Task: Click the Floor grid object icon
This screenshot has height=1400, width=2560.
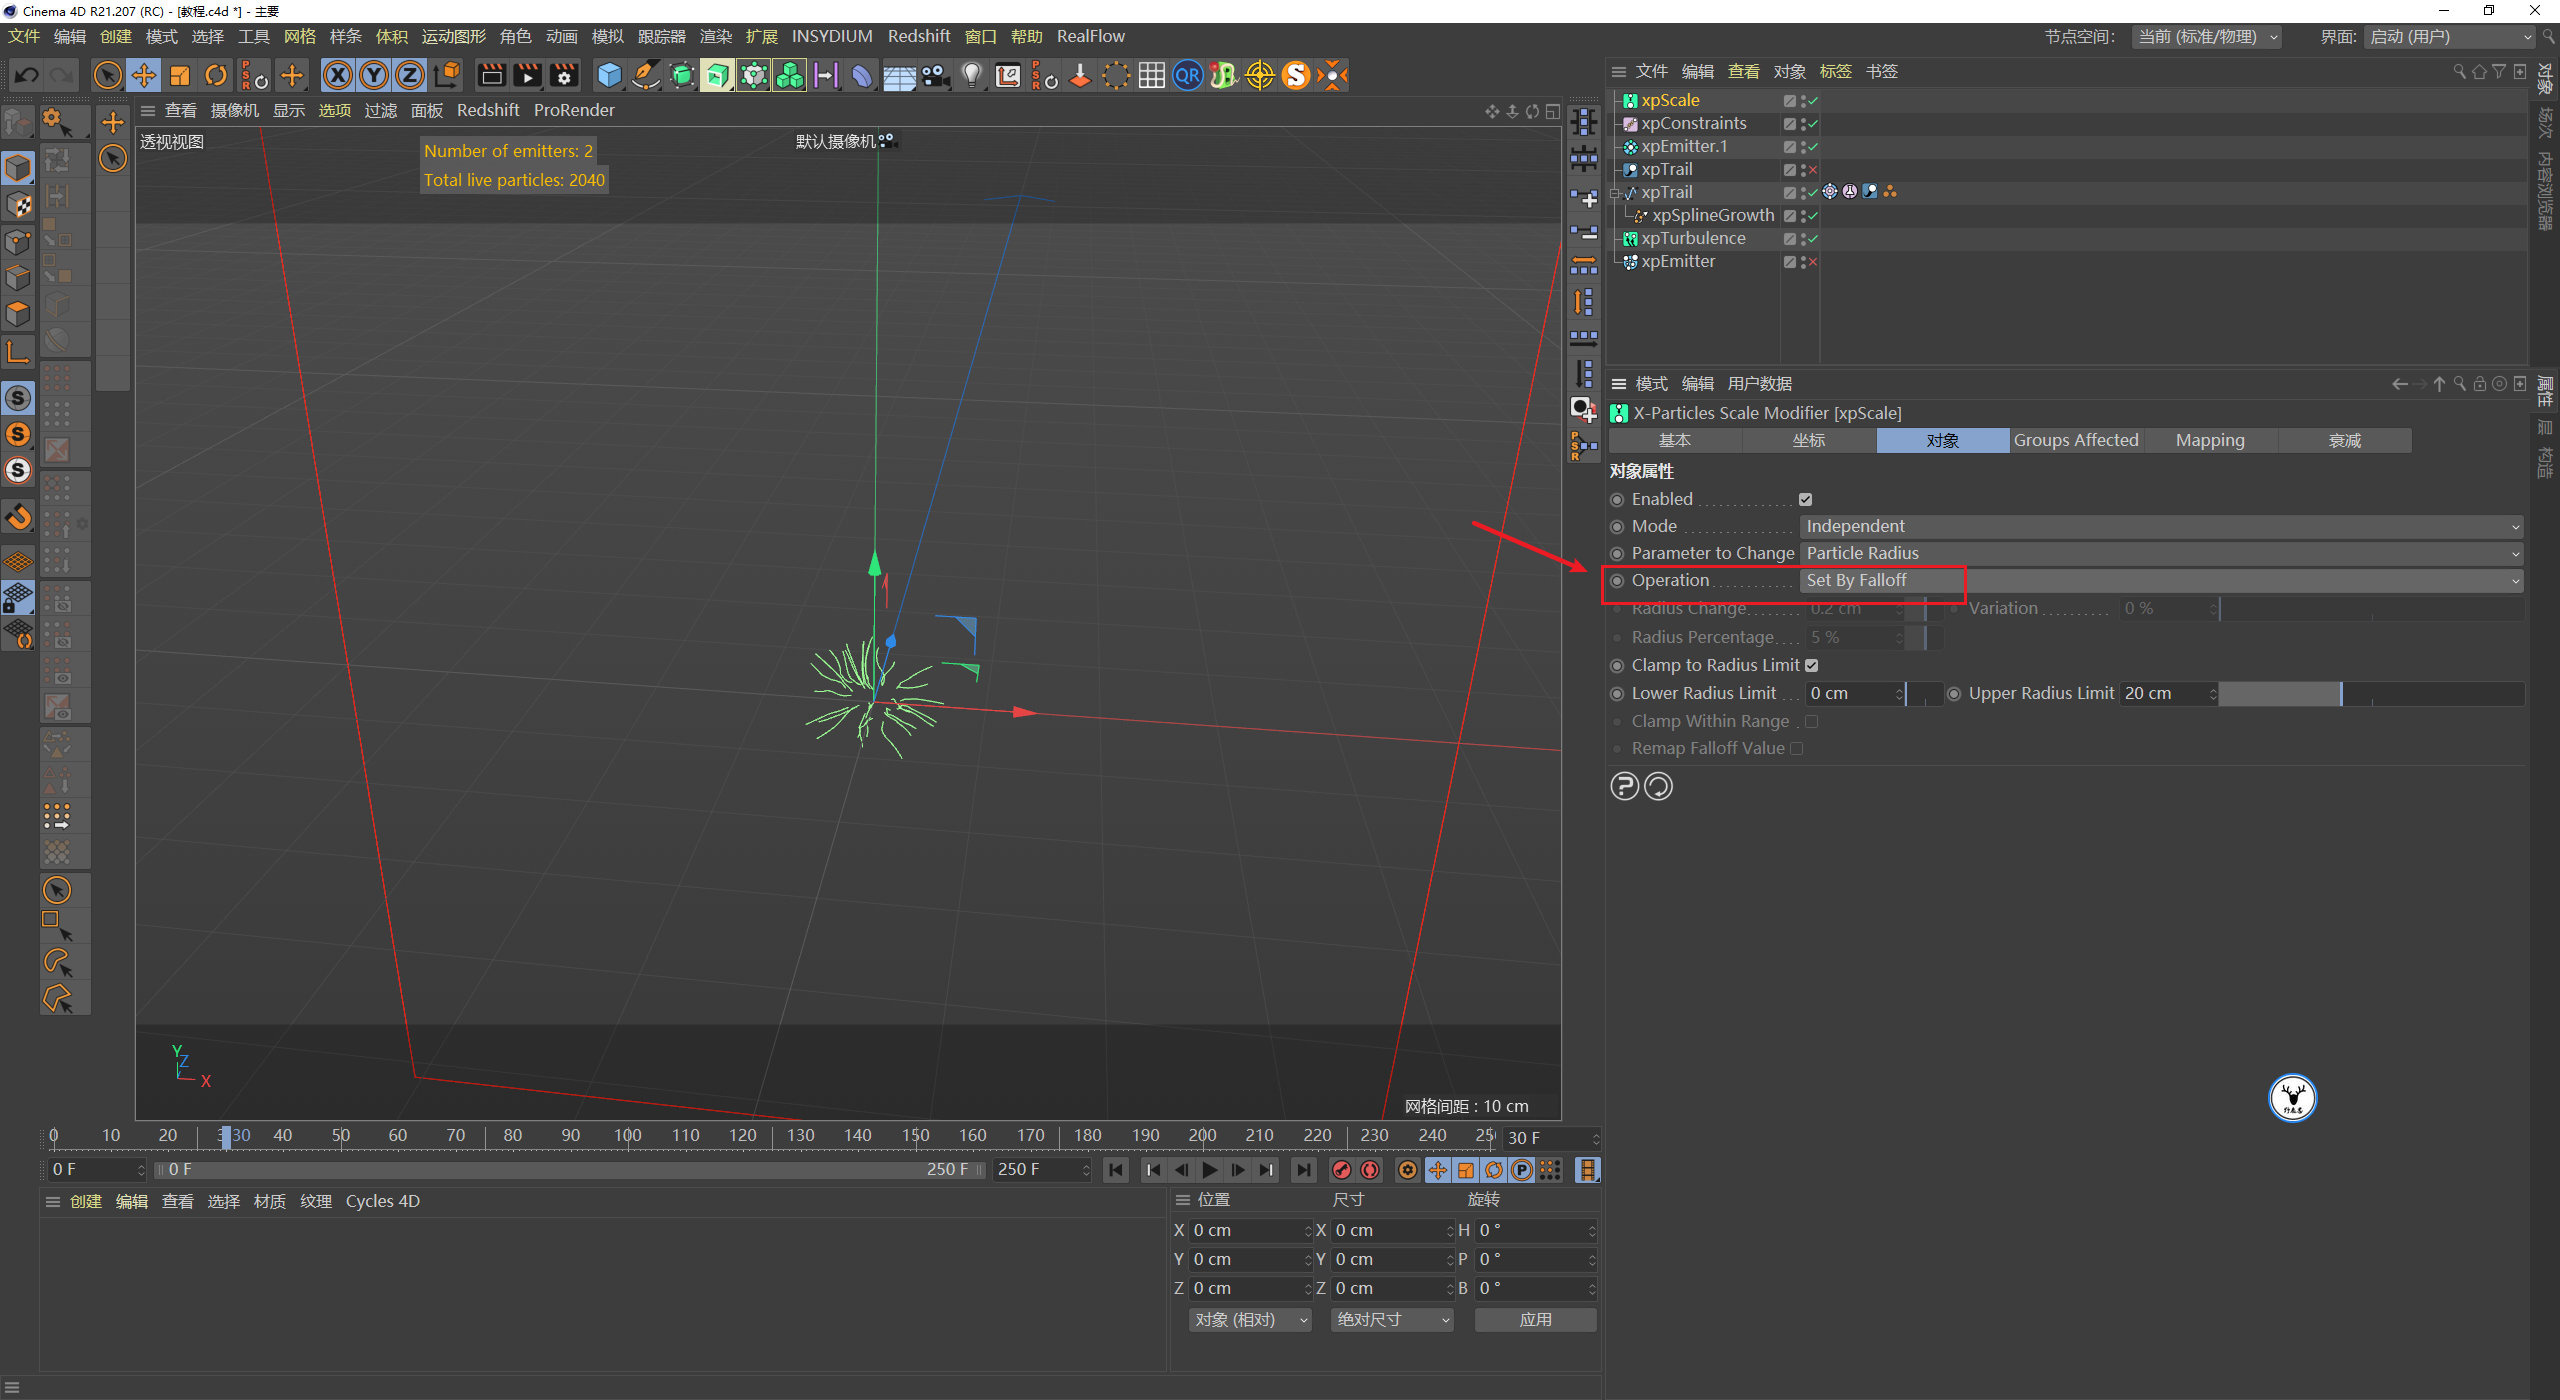Action: (x=899, y=76)
